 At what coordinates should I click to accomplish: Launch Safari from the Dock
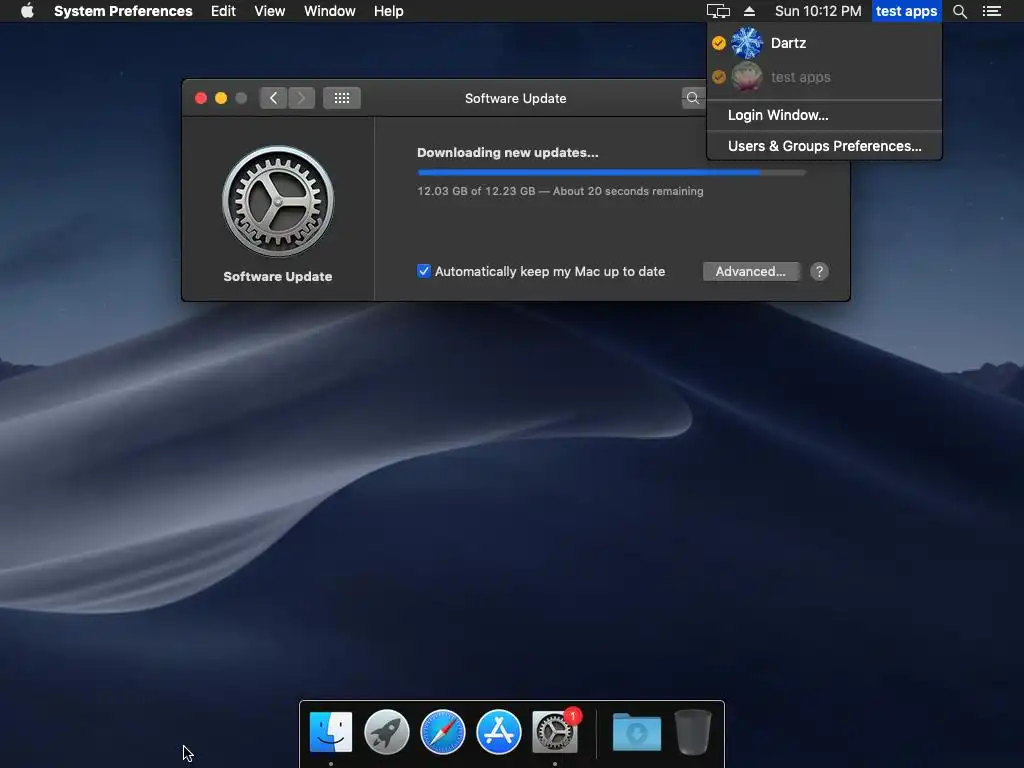pos(443,732)
